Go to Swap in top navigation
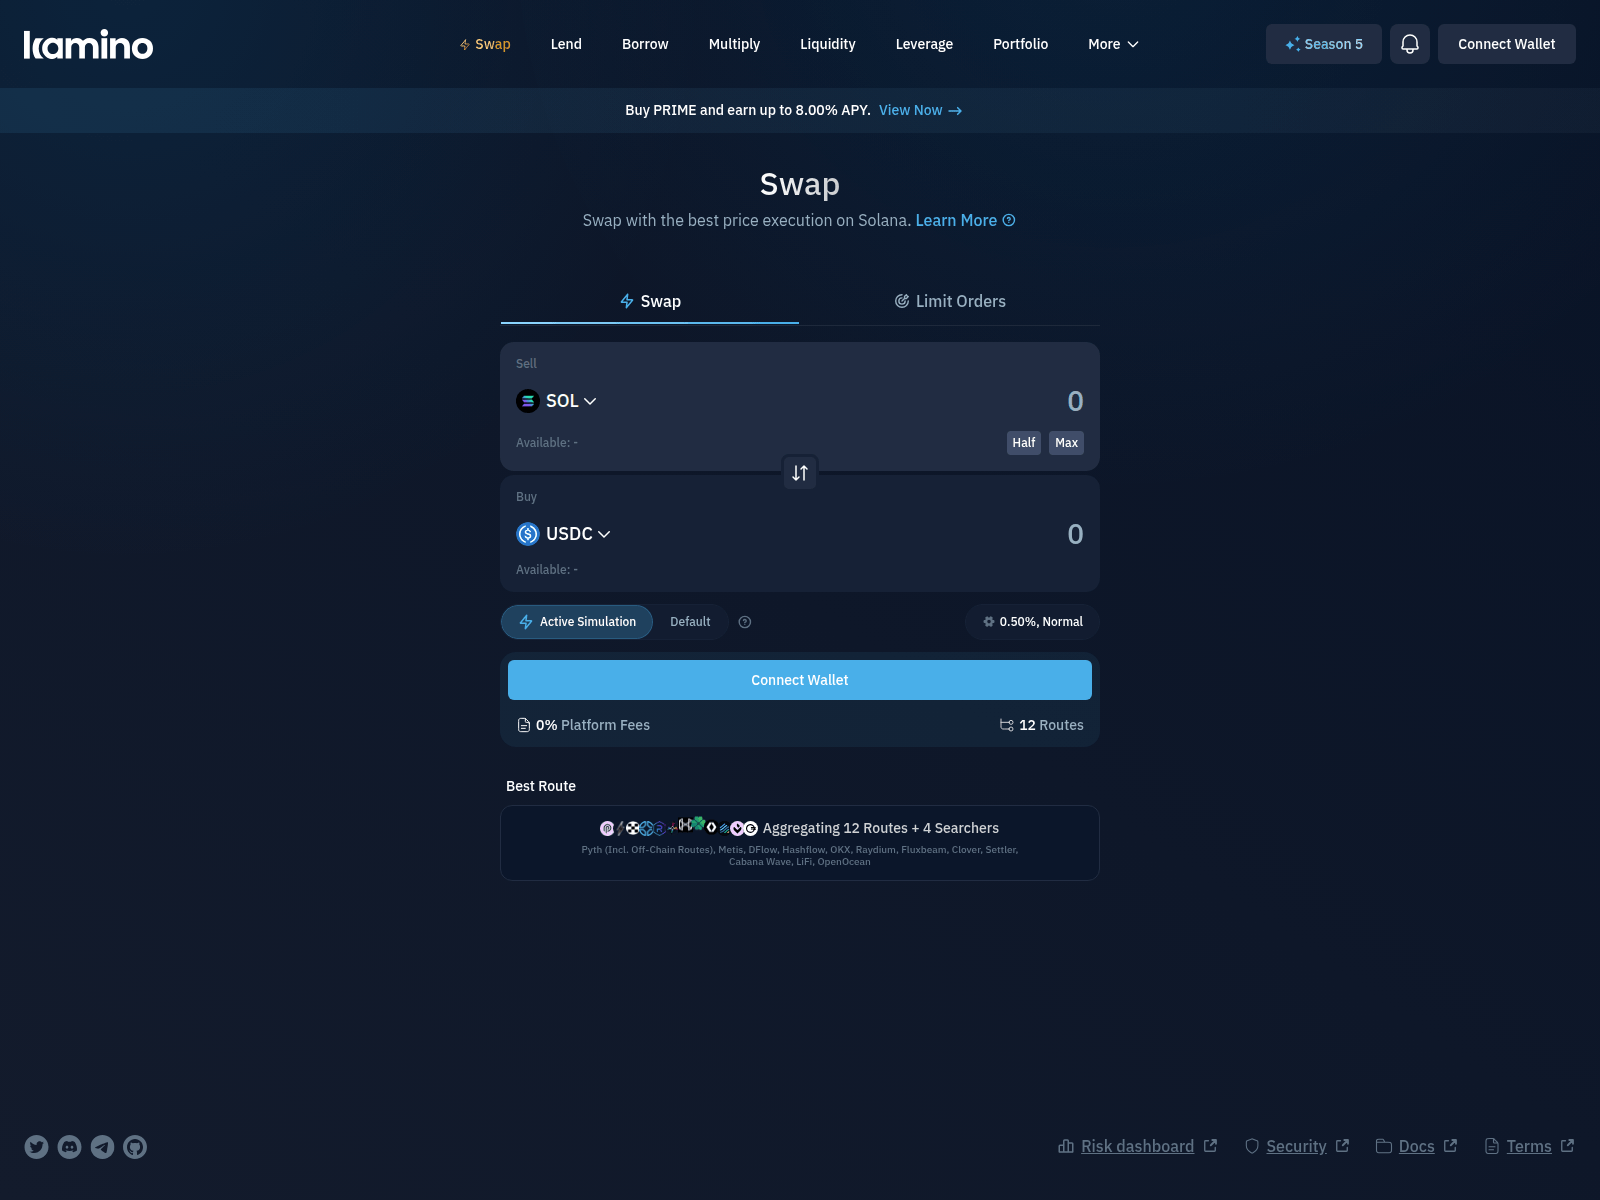Screen dimensions: 1600x1200 tap(485, 44)
